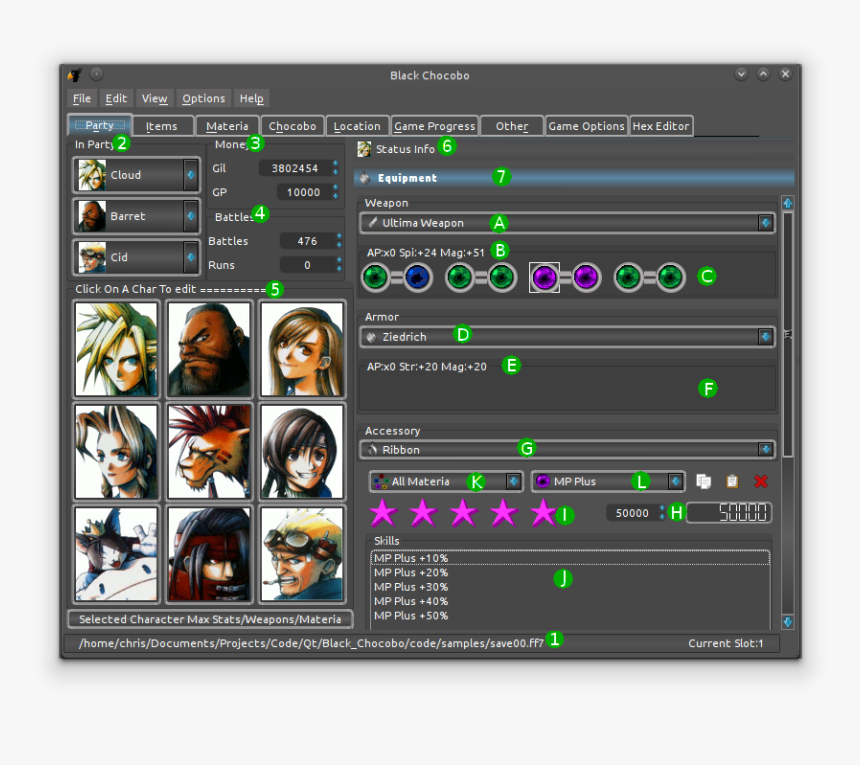The height and width of the screenshot is (765, 860).
Task: Open the MP Plus materia dropdown
Action: tap(608, 481)
